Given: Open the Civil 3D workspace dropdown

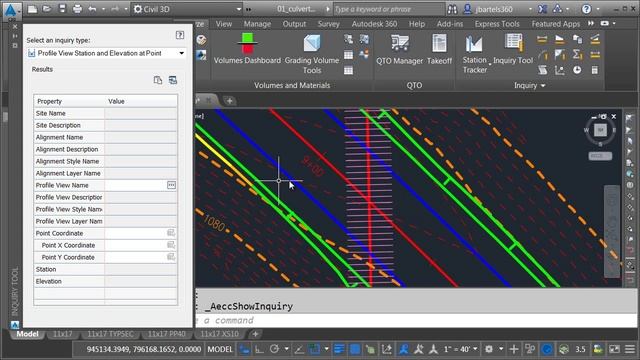Looking at the screenshot, I should coord(188,9).
